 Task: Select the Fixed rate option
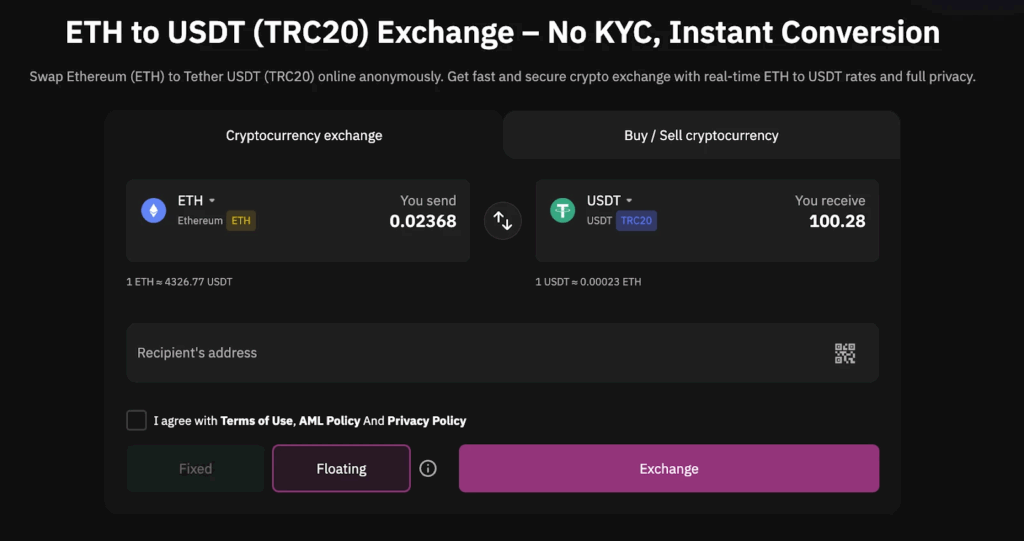point(195,468)
